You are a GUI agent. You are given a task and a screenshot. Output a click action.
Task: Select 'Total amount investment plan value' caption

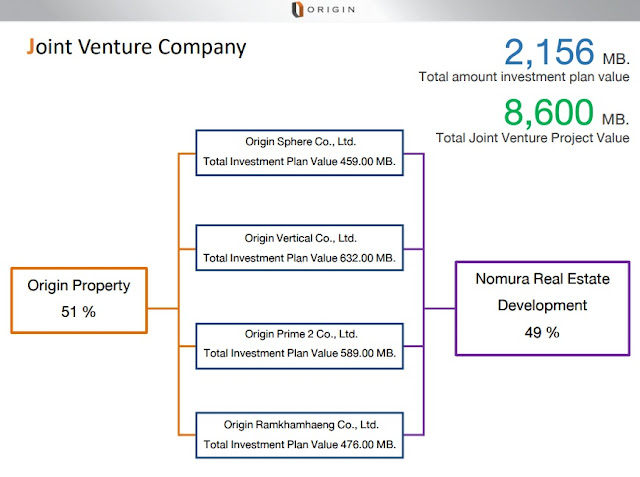(524, 77)
